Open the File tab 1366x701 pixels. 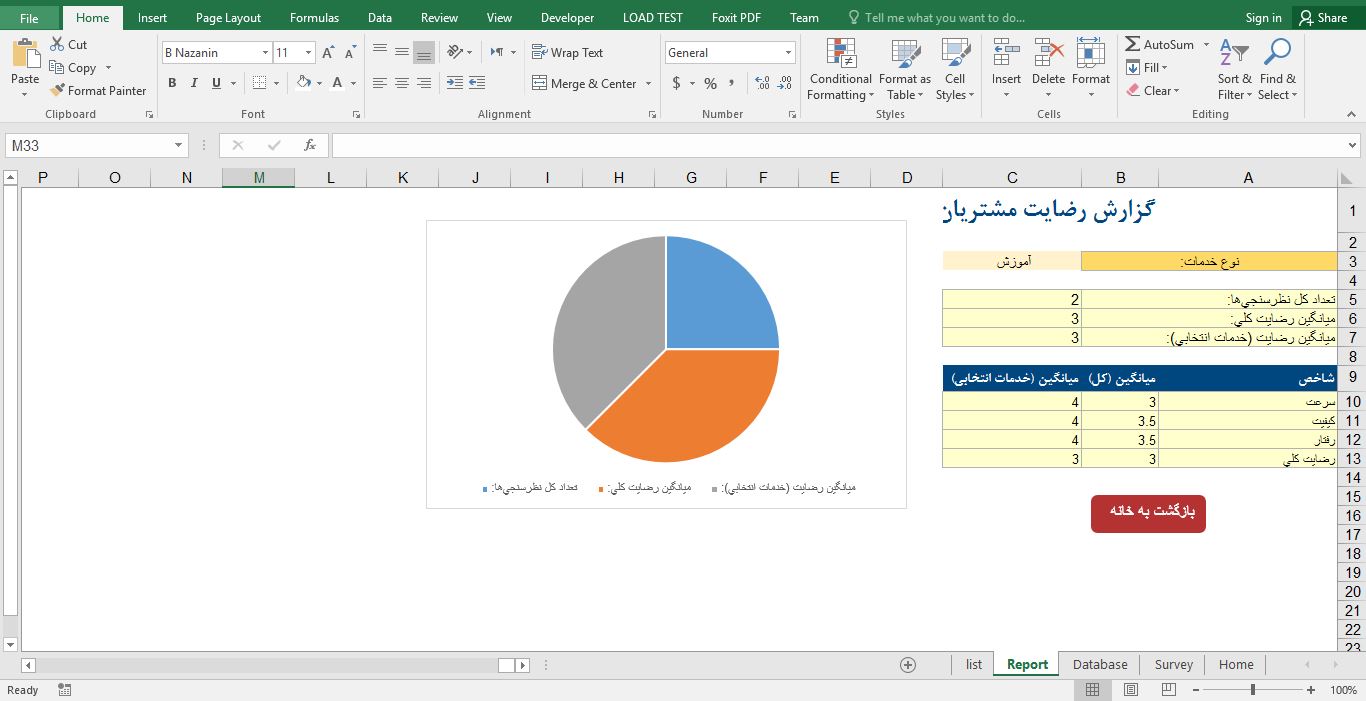point(29,18)
